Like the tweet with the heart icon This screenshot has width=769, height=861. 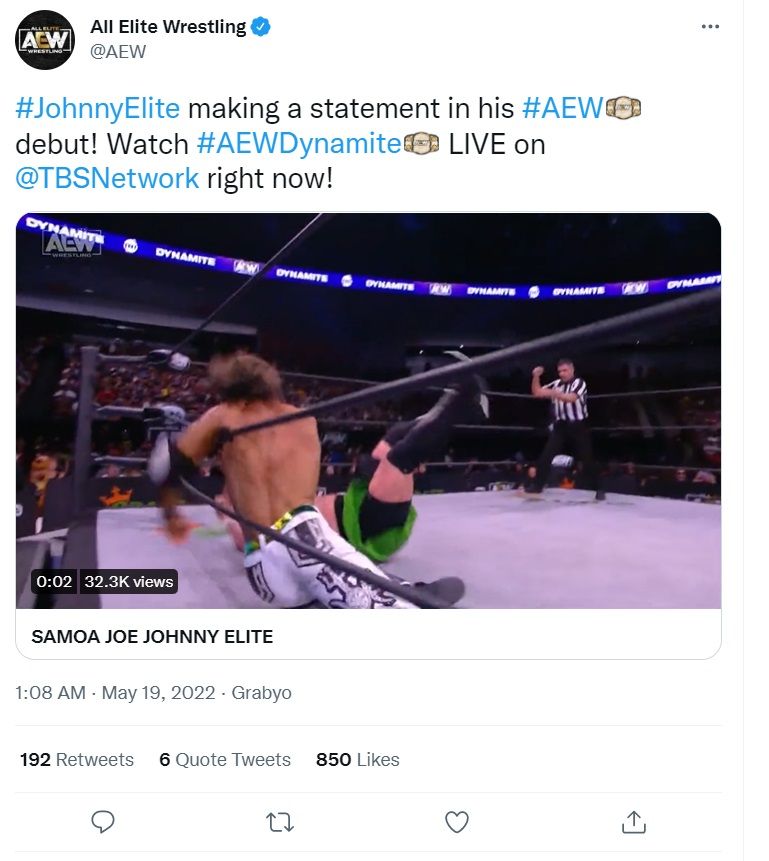pyautogui.click(x=457, y=822)
